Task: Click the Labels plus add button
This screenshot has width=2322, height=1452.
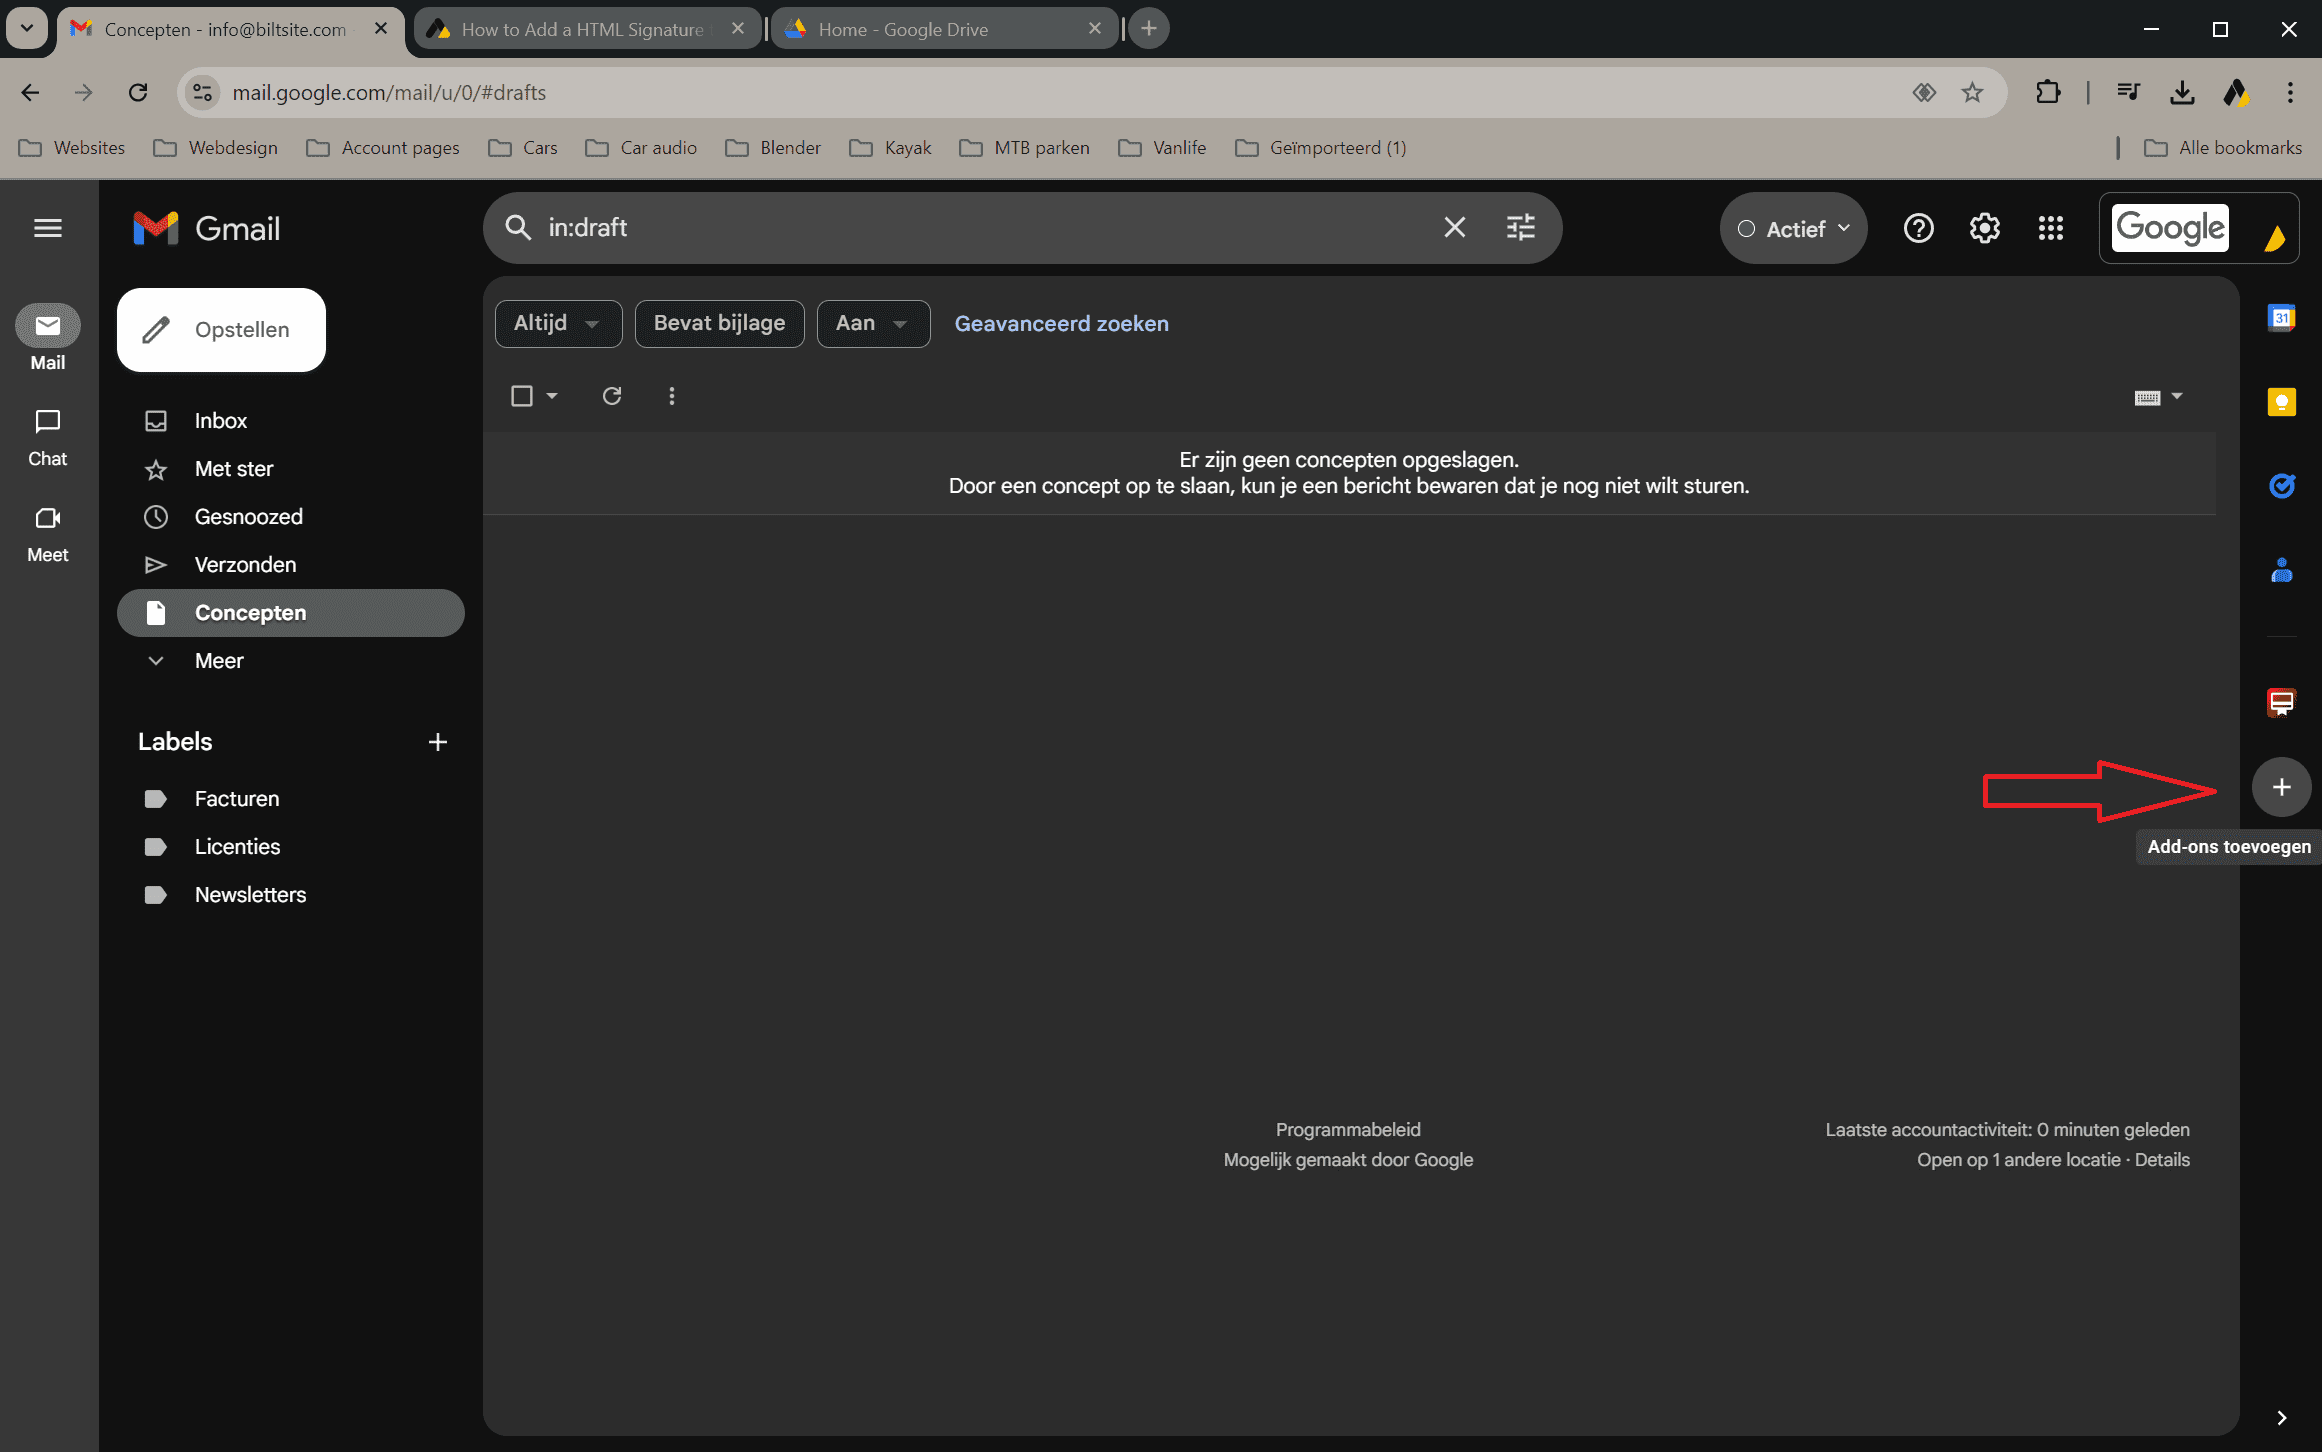Action: point(437,741)
